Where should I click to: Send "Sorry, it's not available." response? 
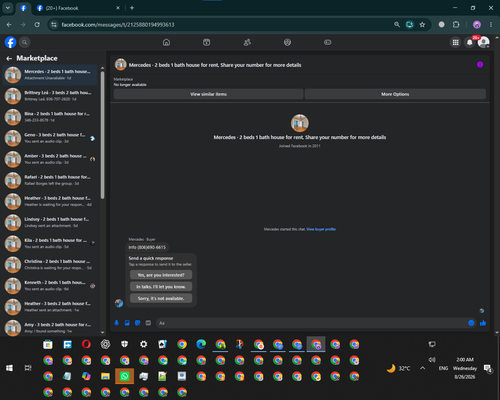pyautogui.click(x=161, y=298)
